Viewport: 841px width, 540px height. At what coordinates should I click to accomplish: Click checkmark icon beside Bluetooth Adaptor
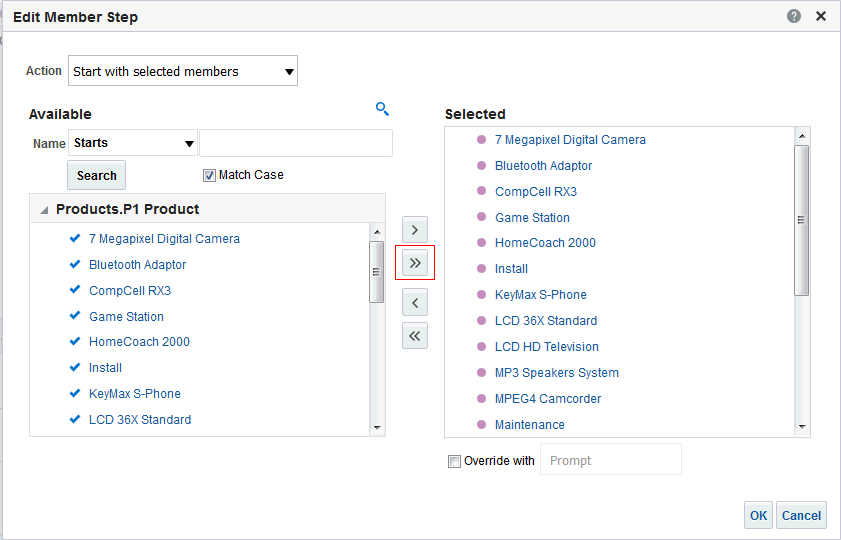[x=75, y=264]
